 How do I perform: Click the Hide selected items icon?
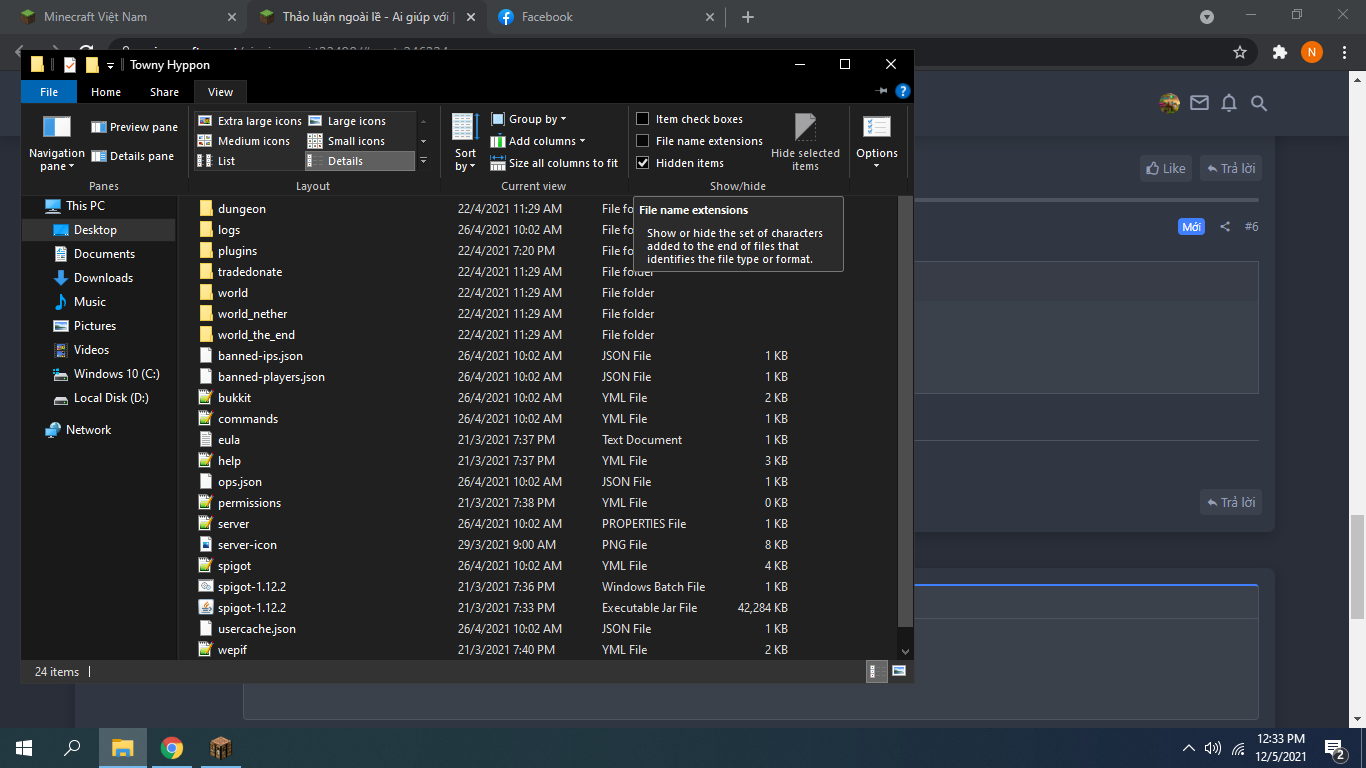[805, 128]
